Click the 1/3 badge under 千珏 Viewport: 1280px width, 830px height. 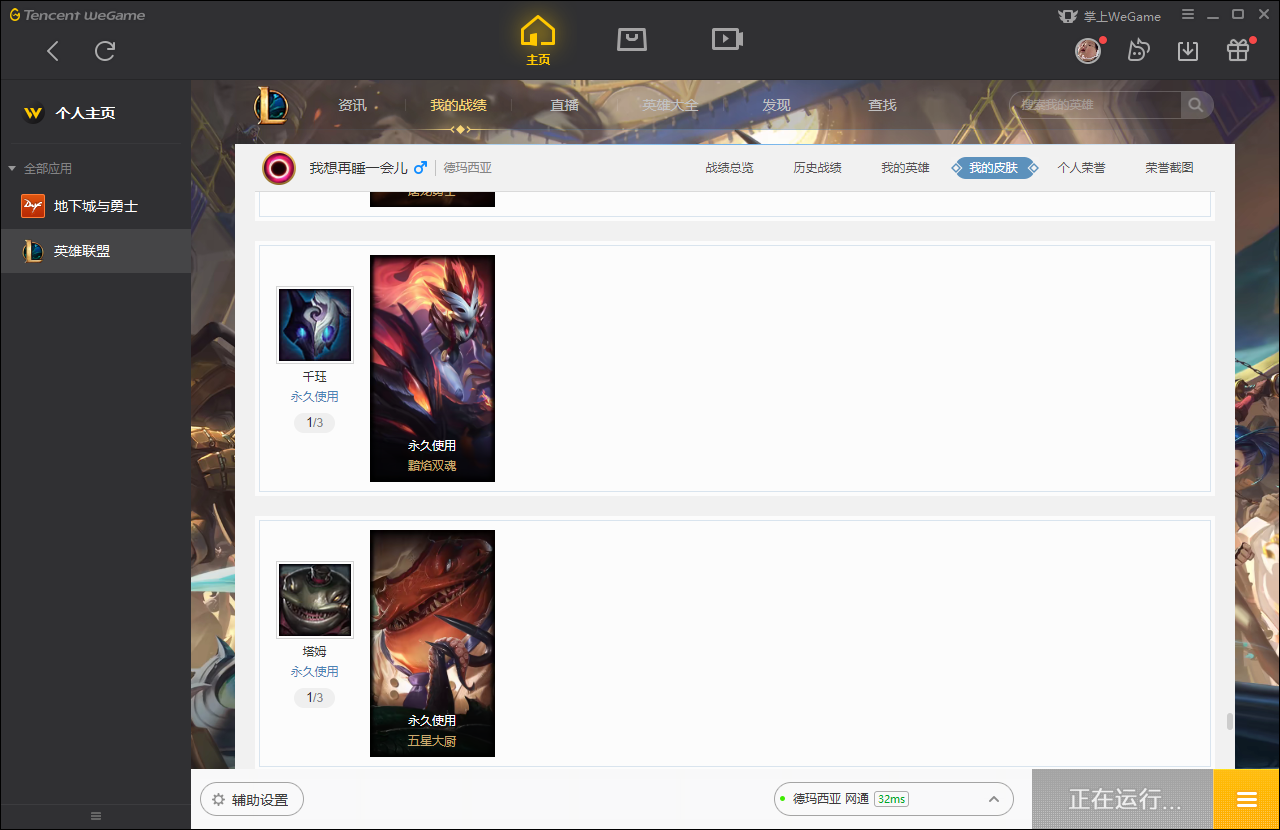click(315, 423)
